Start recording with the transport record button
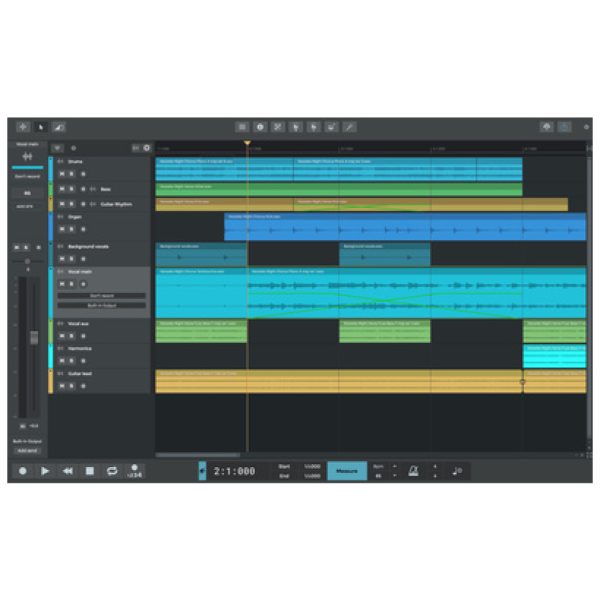 pyautogui.click(x=23, y=471)
